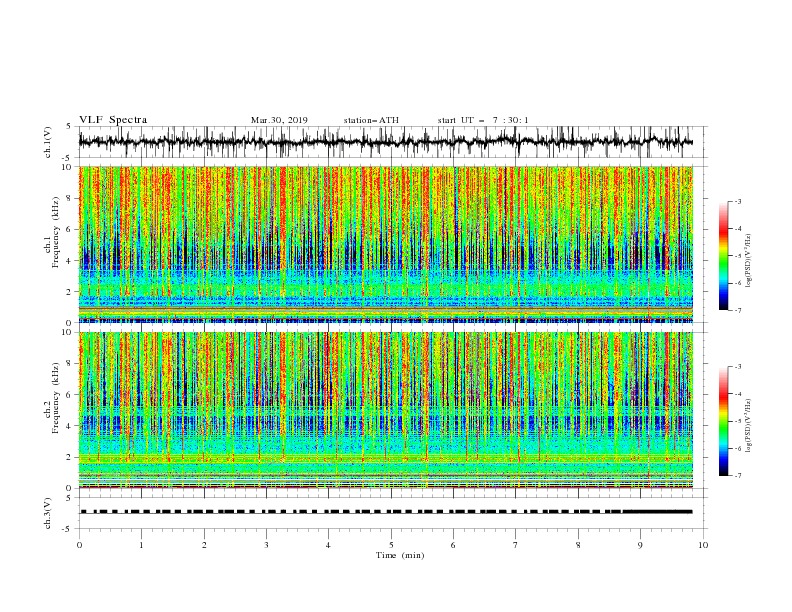Click the ch.2 spectrogram panel
This screenshot has height=612, width=792.
pos(386,410)
